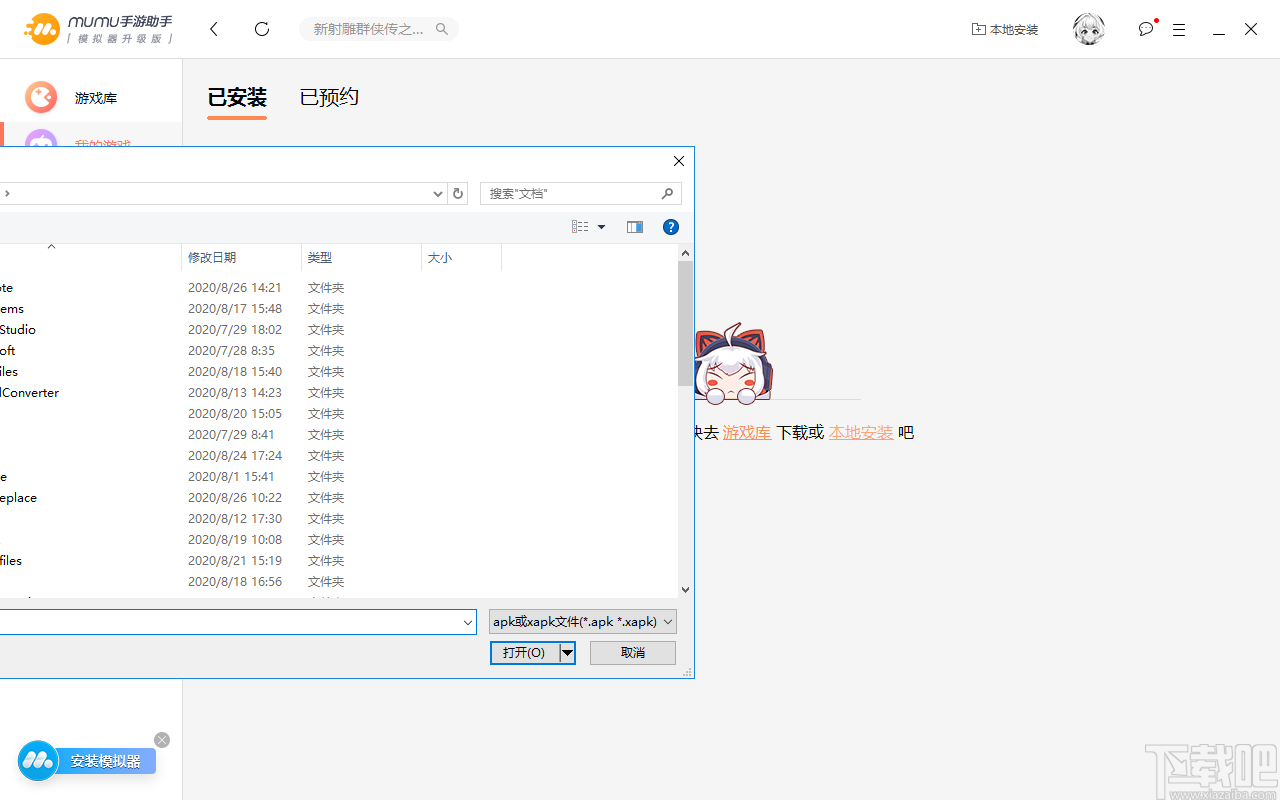
Task: Click the 我的游戏 sidebar icon
Action: [x=40, y=145]
